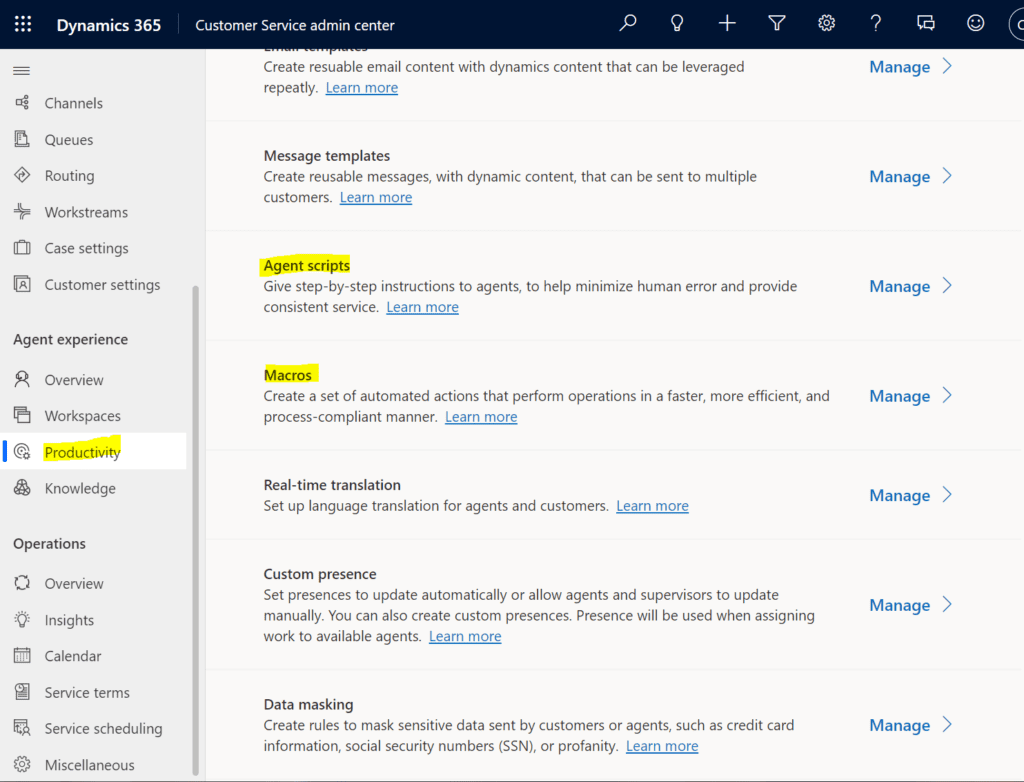This screenshot has height=782, width=1024.
Task: Open the lightbulb ideas icon
Action: tap(677, 22)
